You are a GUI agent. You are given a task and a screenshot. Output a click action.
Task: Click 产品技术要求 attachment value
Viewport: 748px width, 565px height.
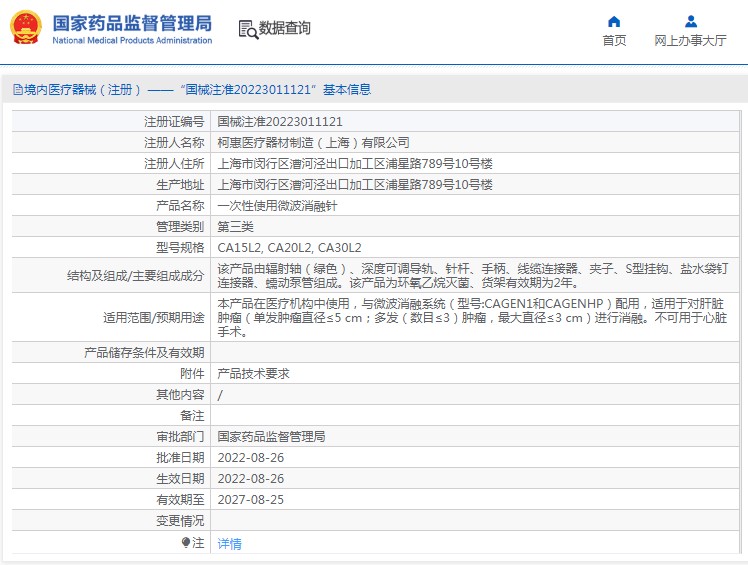[x=253, y=374]
